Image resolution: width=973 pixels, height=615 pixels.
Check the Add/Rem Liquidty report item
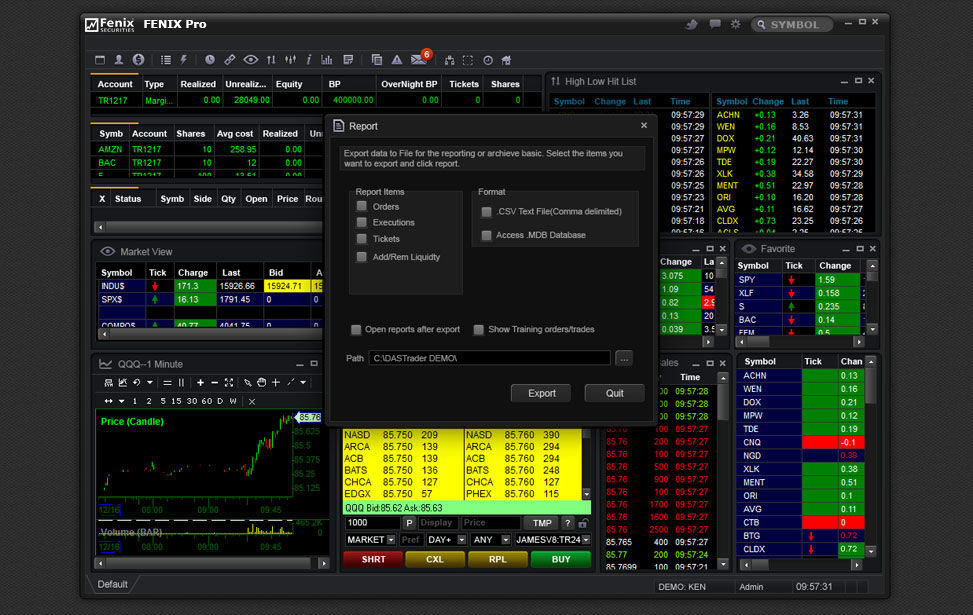tap(362, 256)
